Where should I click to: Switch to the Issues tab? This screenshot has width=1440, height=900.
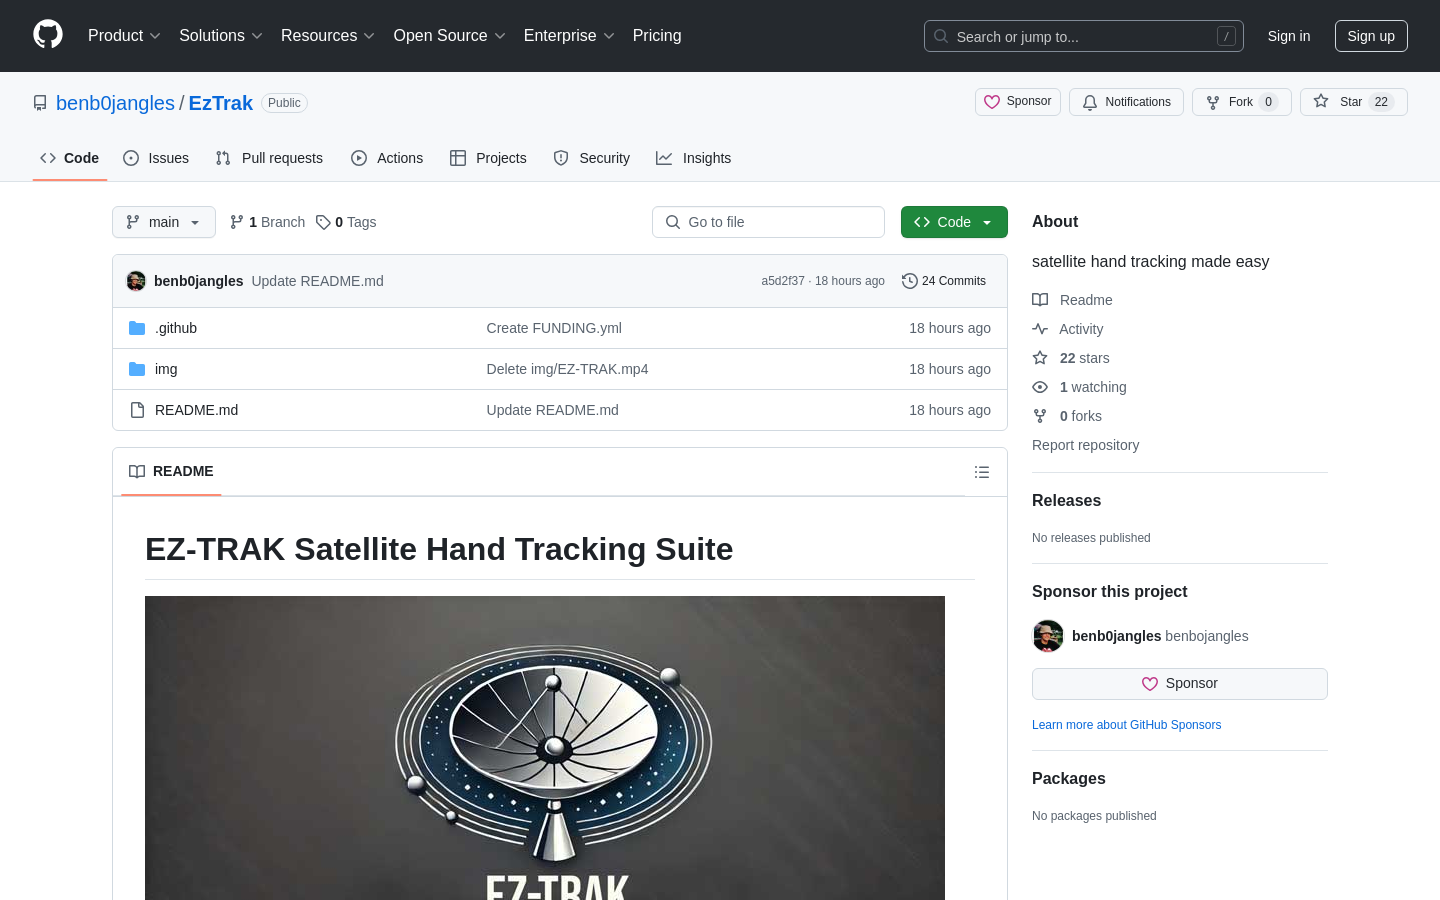156,158
